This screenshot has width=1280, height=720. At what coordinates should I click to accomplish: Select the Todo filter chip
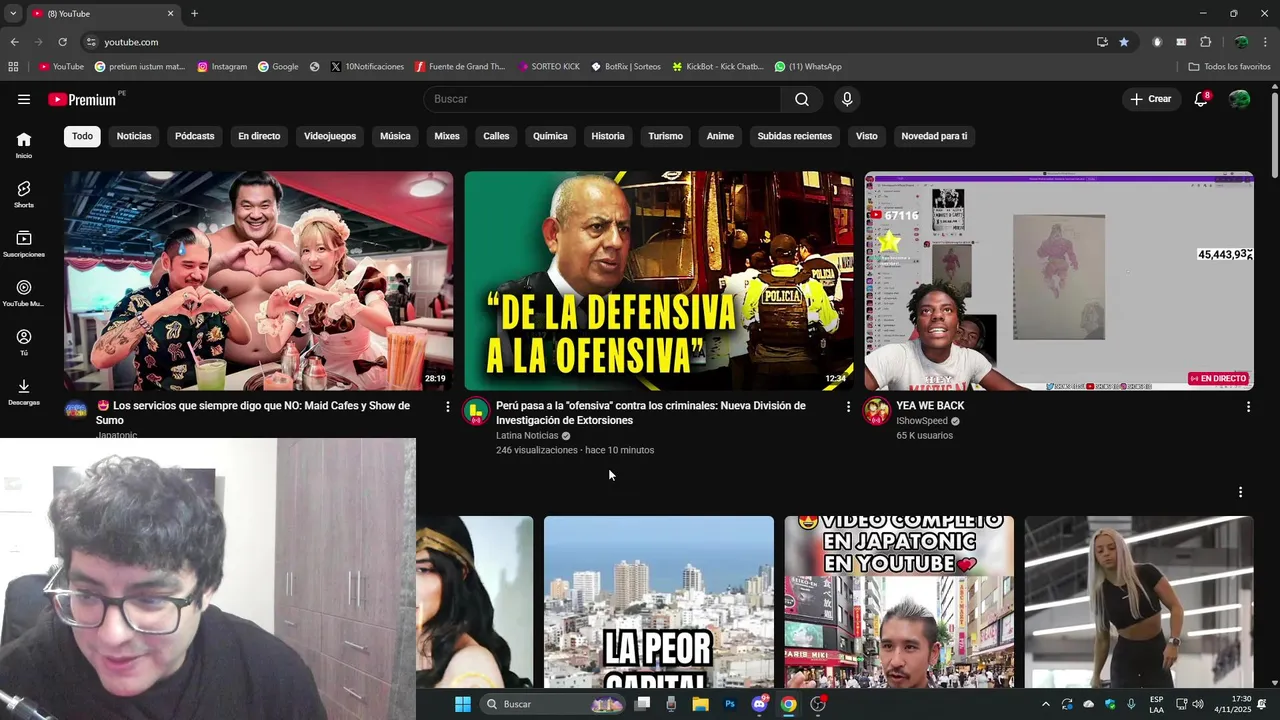82,136
